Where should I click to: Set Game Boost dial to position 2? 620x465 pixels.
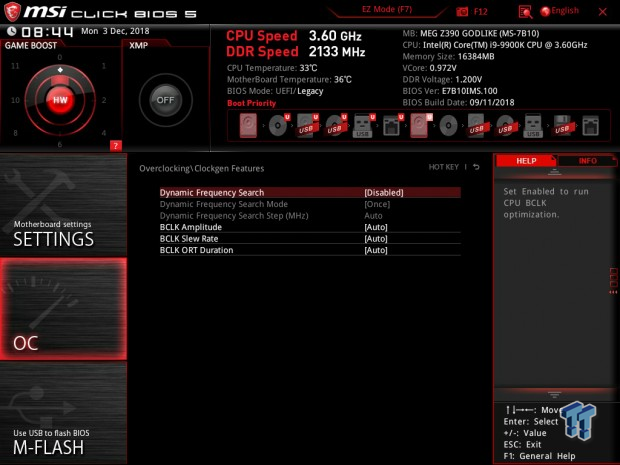104,100
